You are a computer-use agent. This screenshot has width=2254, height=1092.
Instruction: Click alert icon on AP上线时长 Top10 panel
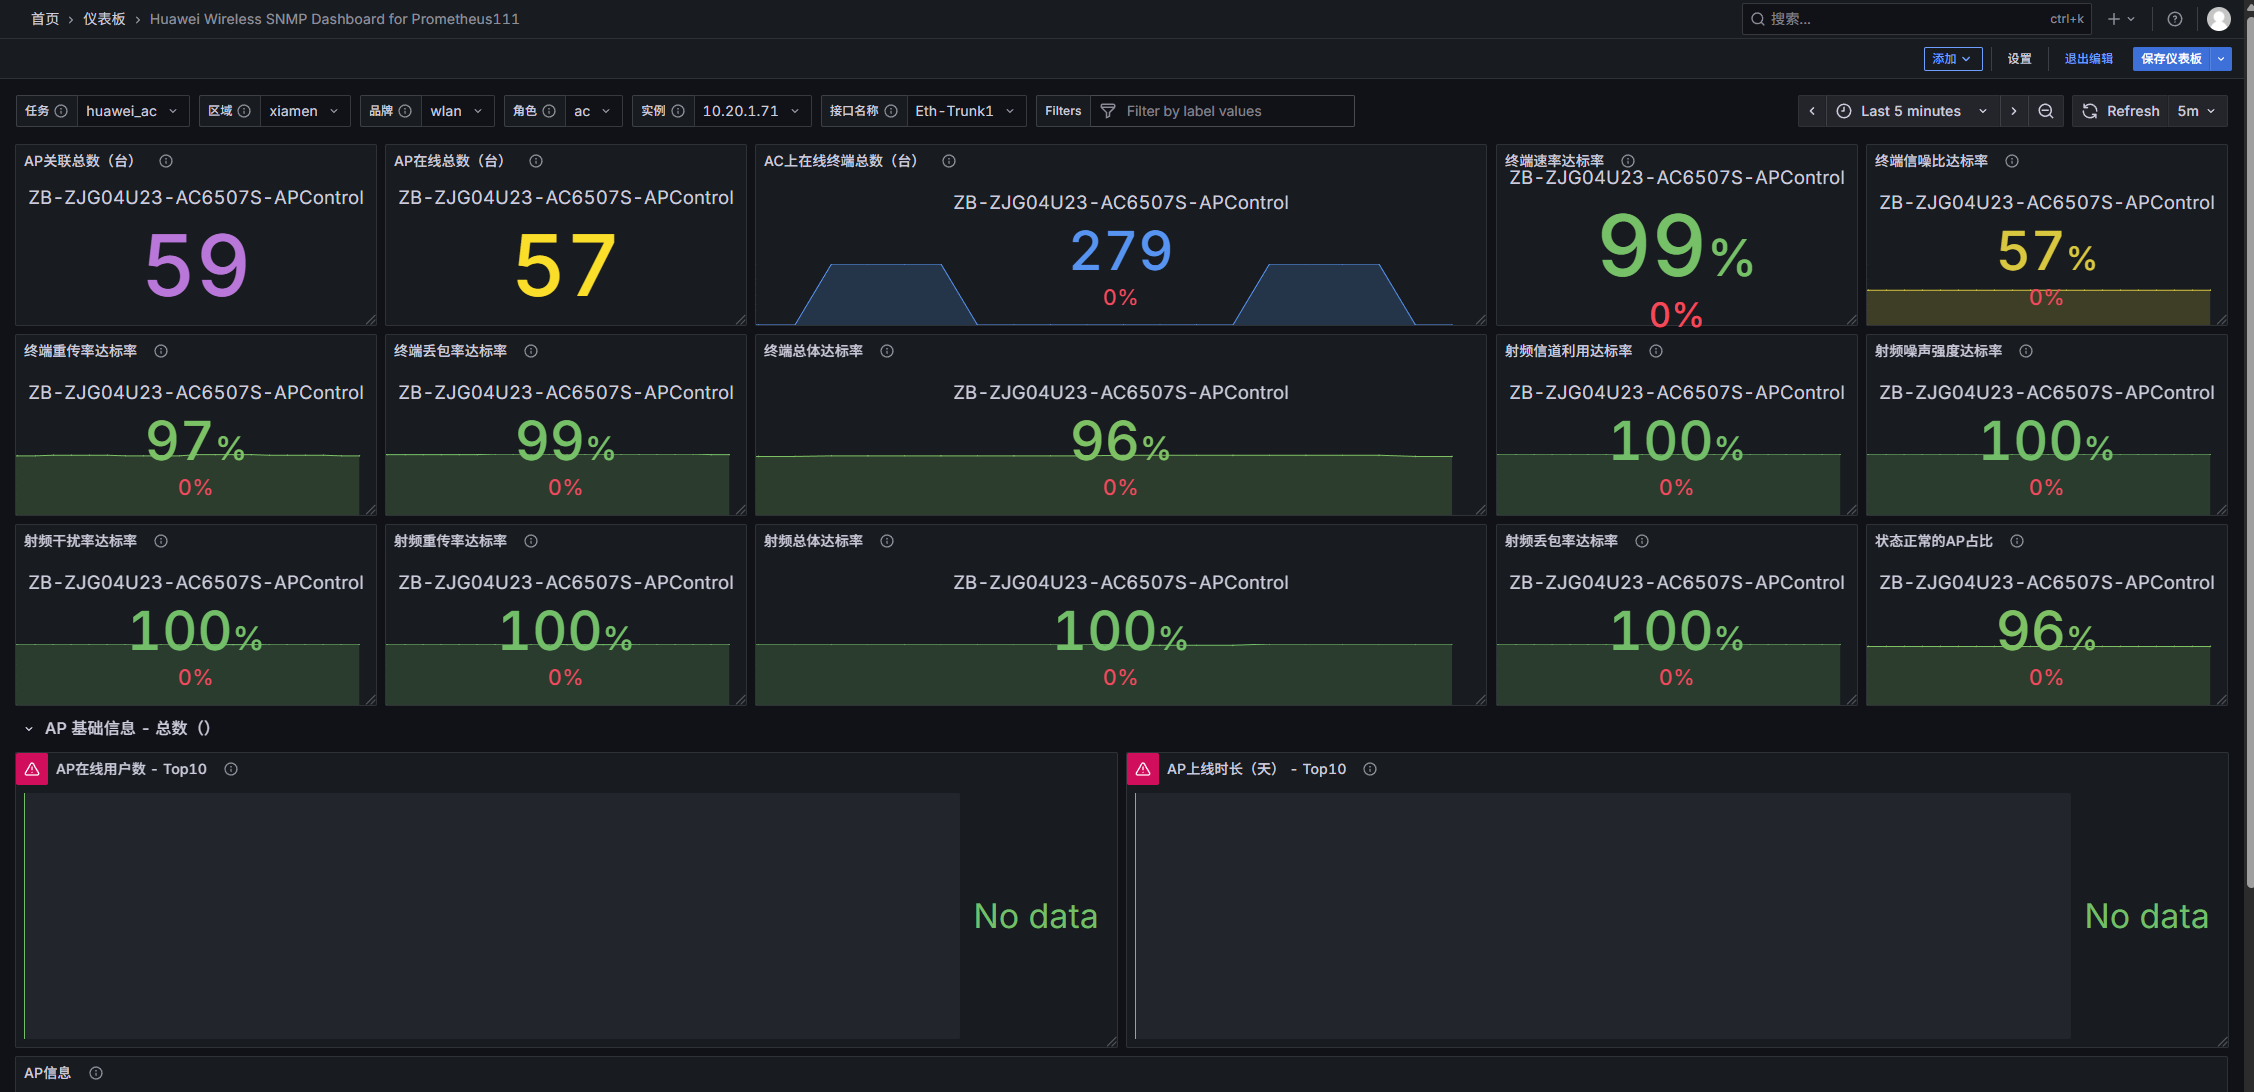pos(1143,769)
